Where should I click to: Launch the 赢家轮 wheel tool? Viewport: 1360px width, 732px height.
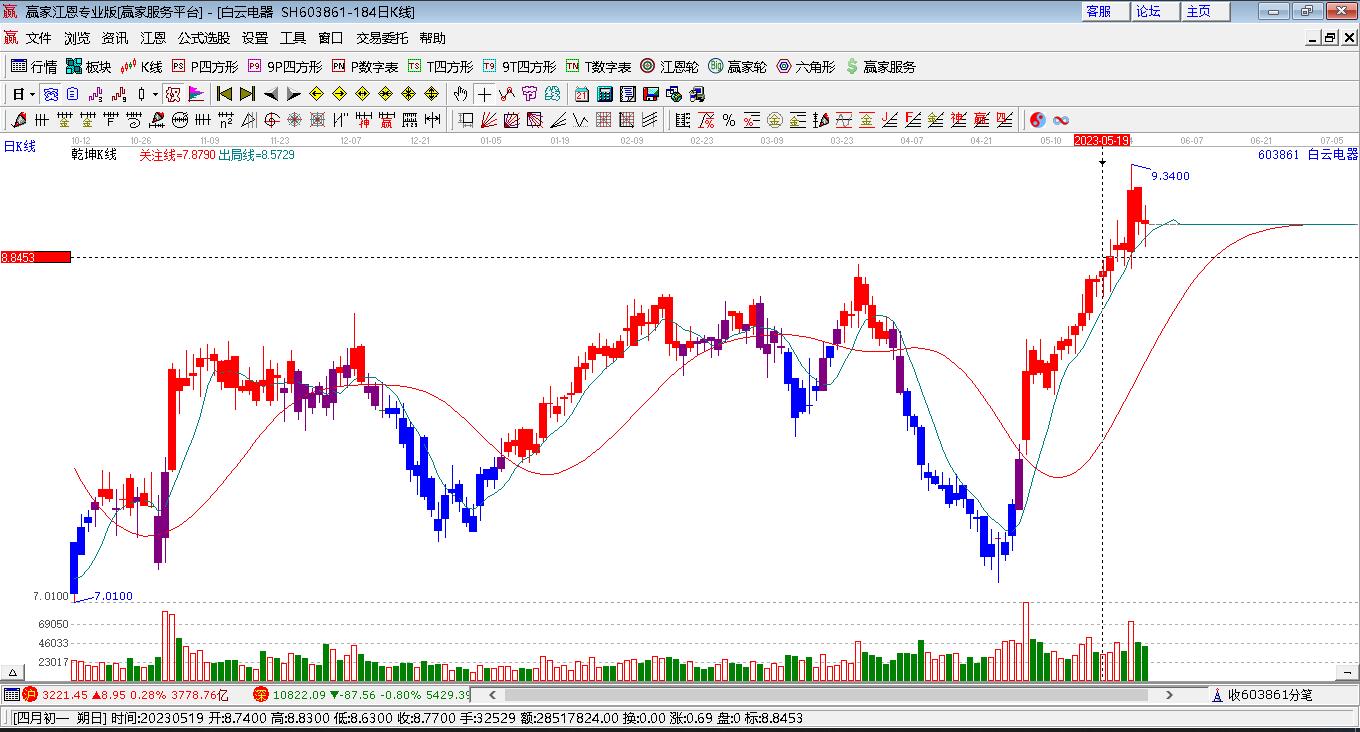coord(737,67)
